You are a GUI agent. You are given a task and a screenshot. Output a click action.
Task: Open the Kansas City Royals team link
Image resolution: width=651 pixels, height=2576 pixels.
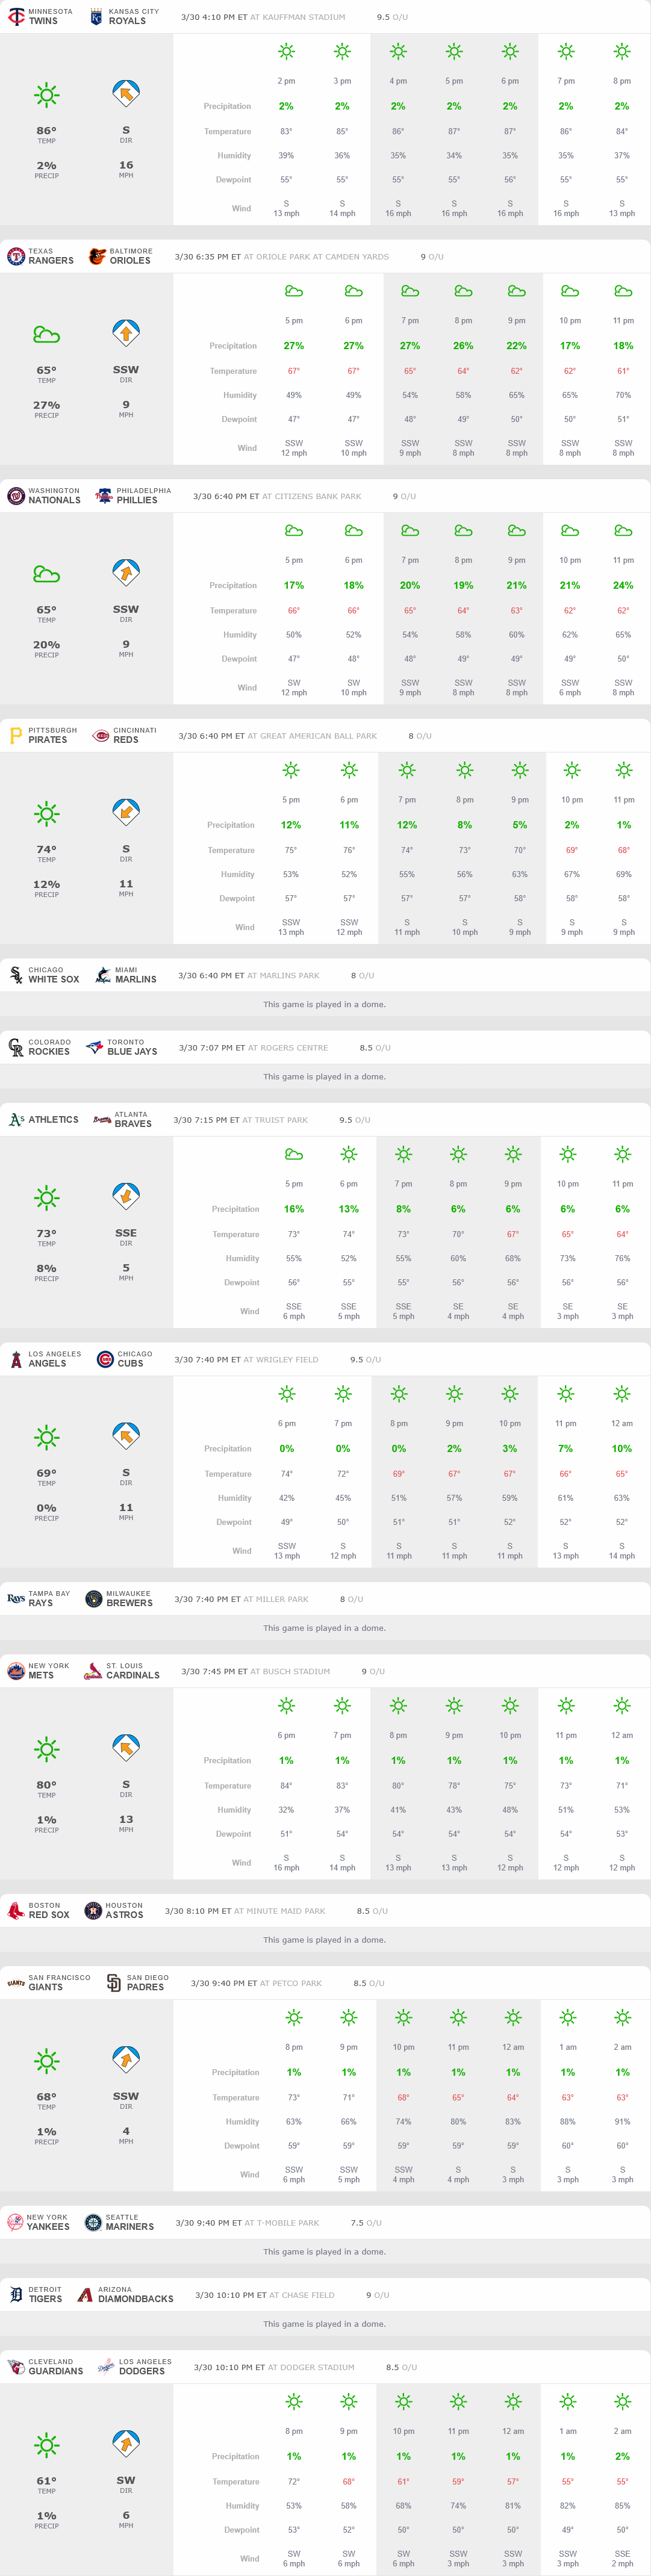tap(127, 21)
